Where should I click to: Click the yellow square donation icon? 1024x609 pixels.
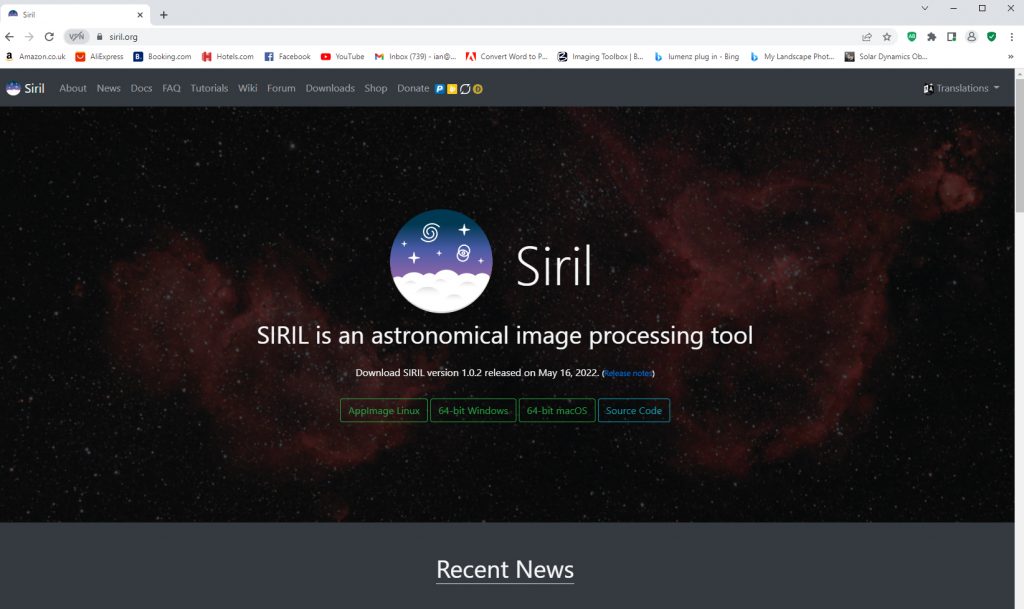tap(452, 89)
